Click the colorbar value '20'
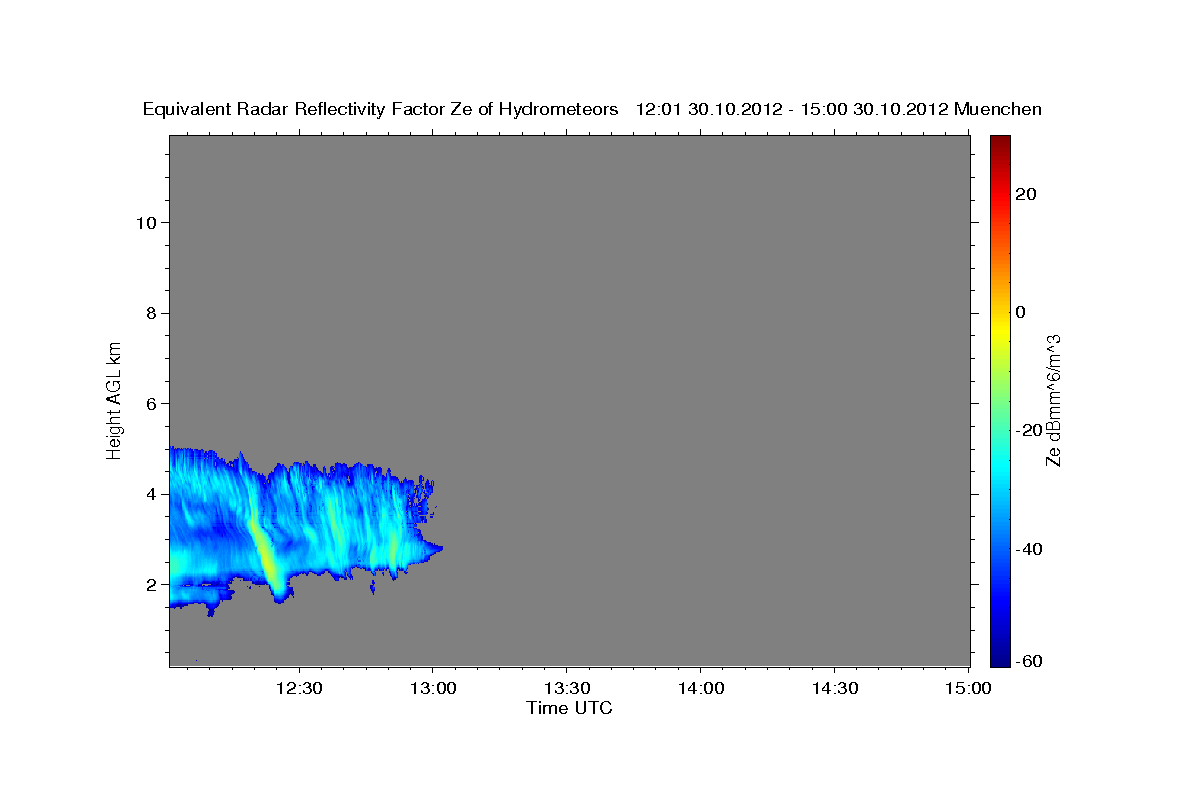 [1027, 194]
